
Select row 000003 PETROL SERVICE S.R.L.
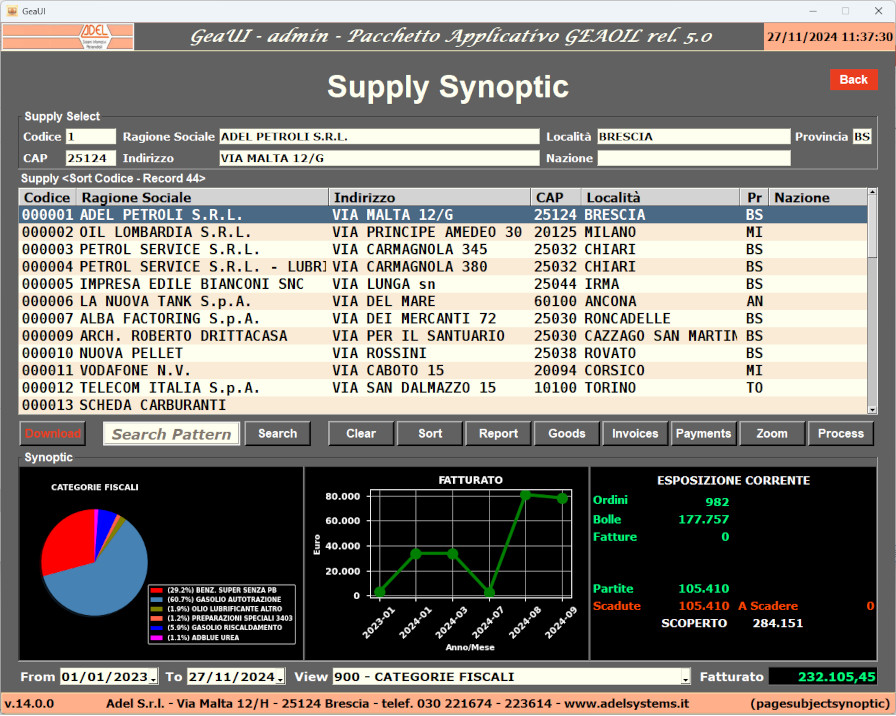coord(443,250)
